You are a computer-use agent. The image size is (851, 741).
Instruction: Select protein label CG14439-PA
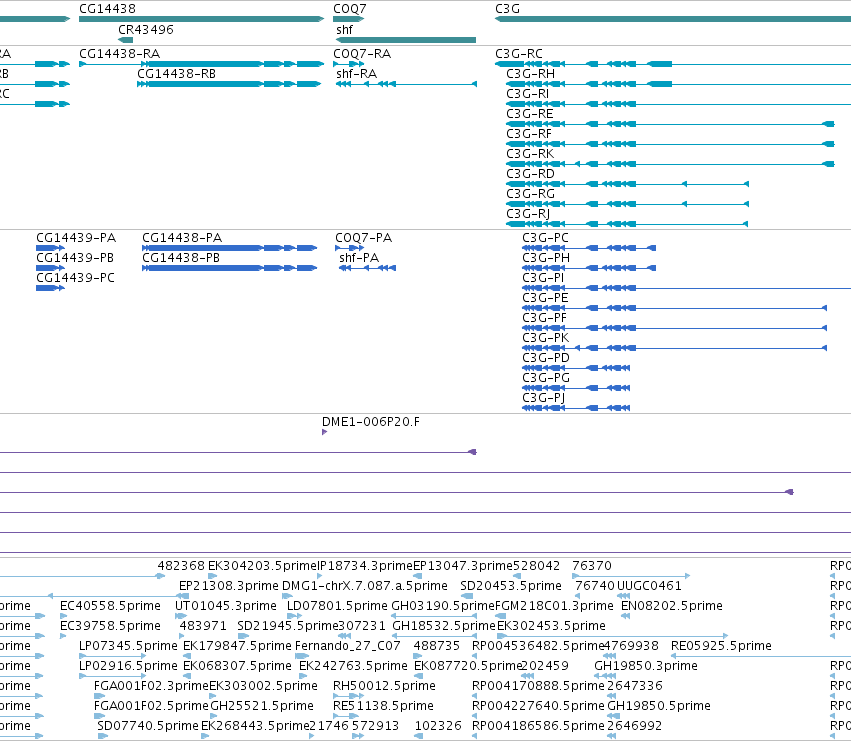tap(76, 237)
